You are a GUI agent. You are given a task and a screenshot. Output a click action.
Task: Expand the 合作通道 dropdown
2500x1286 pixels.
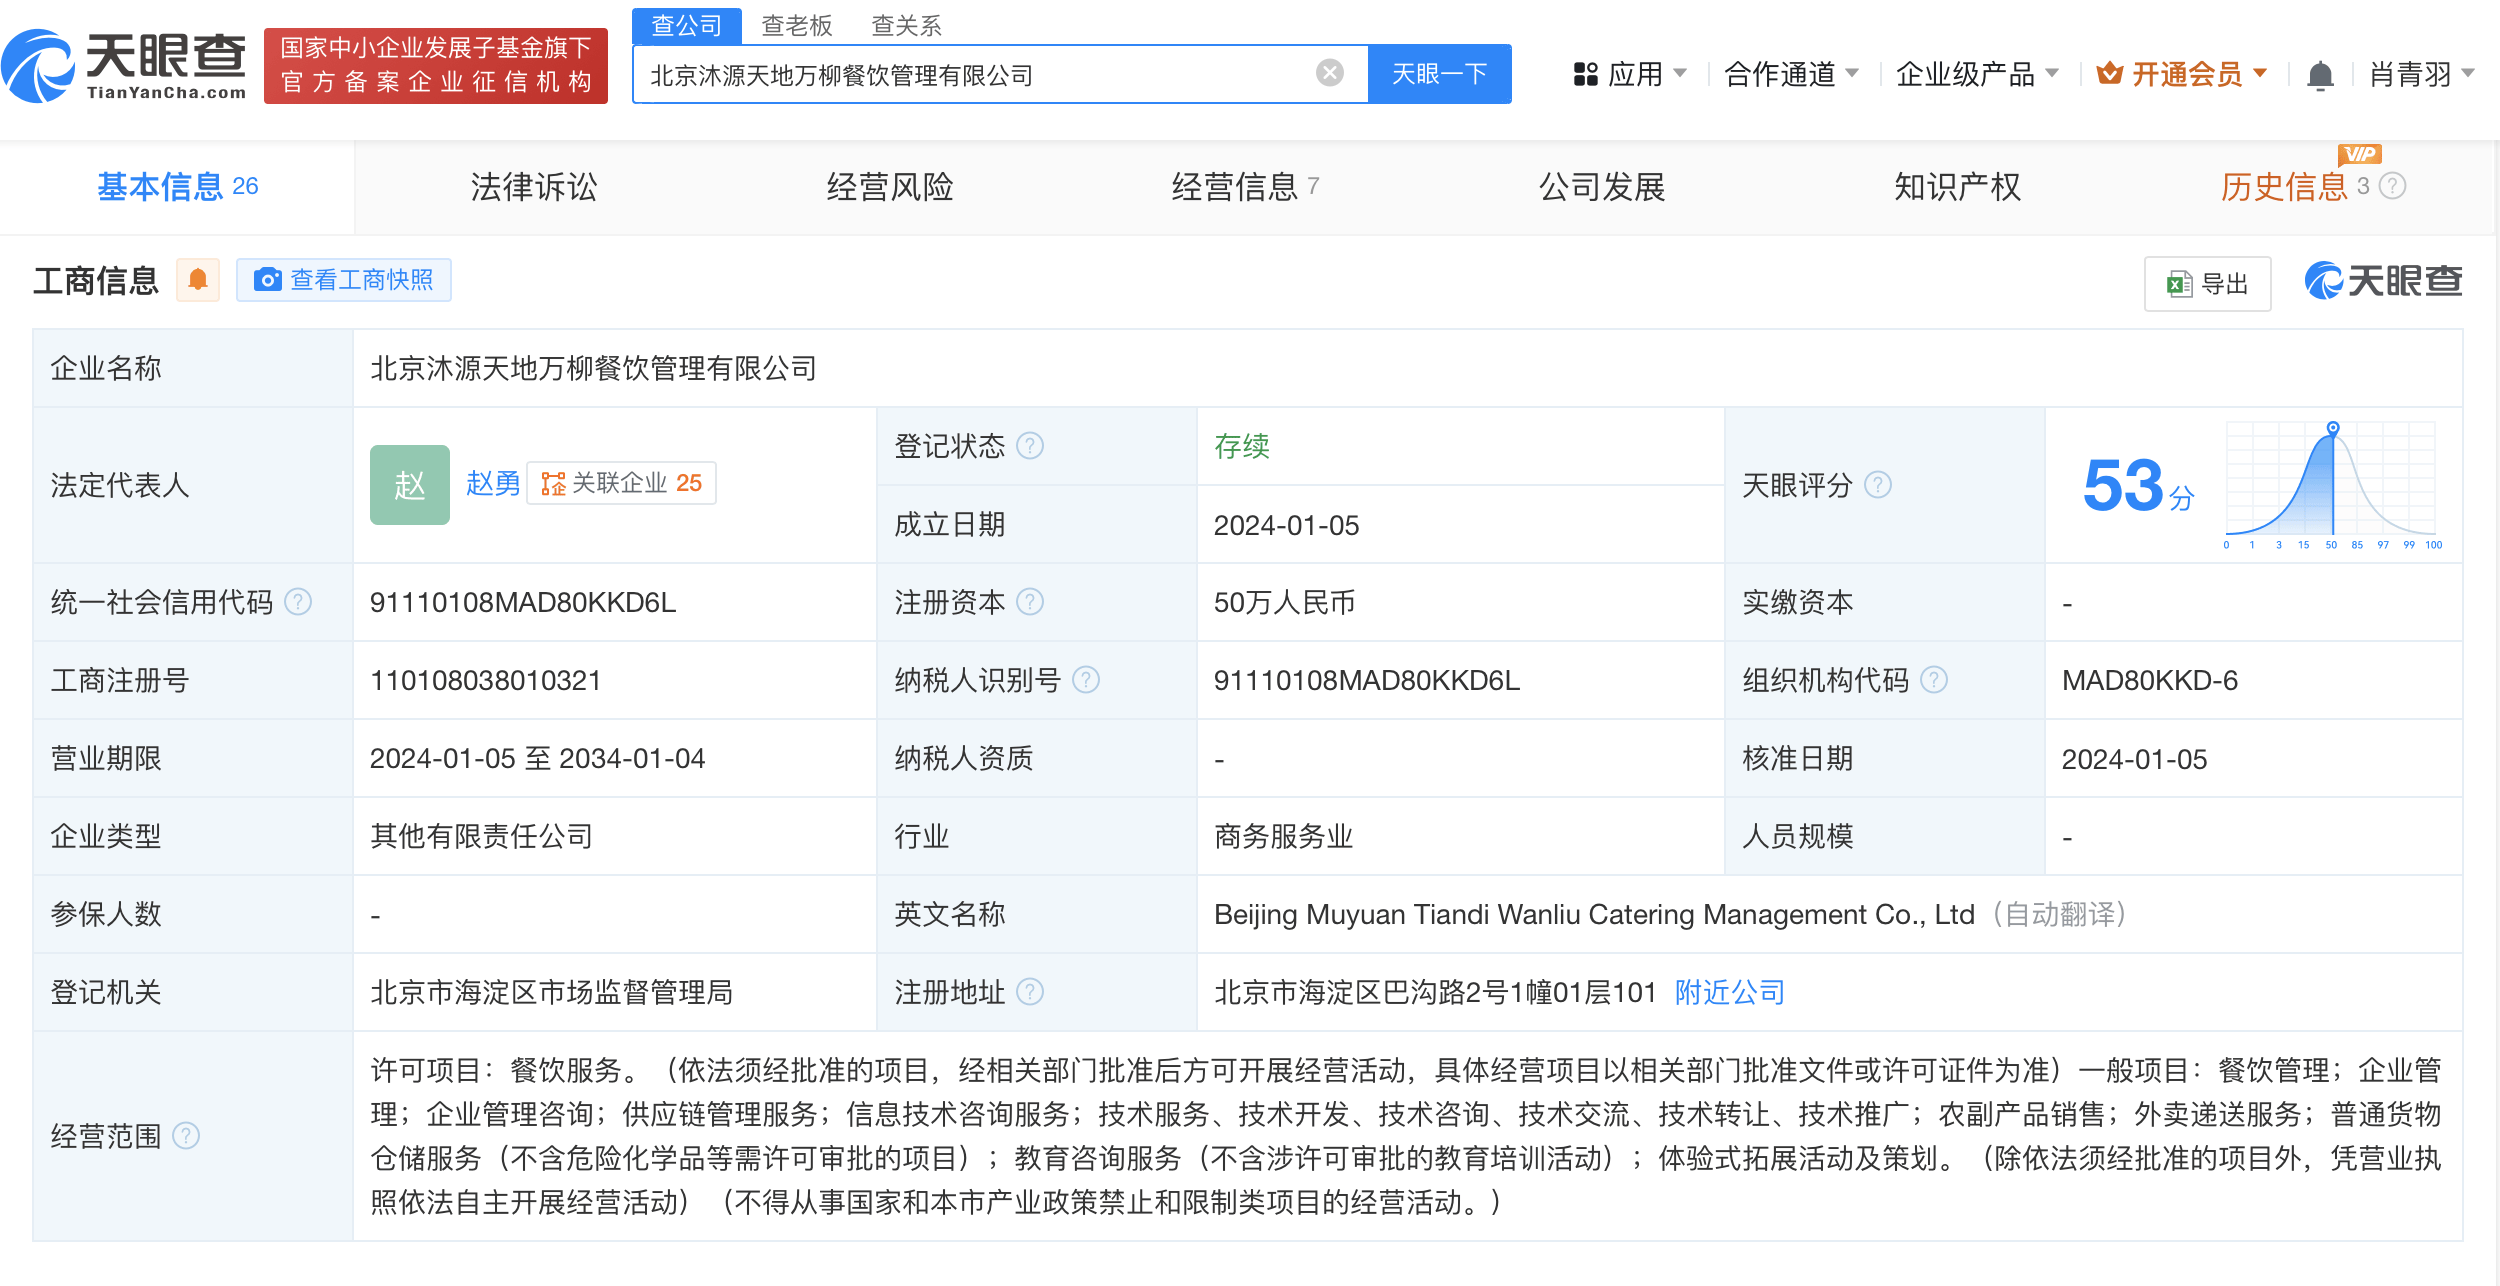click(x=1852, y=73)
